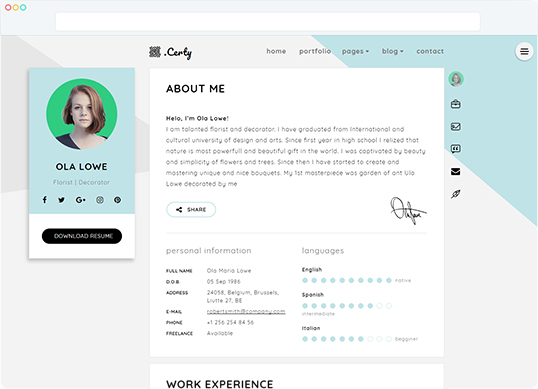Select the portfolio chart icon in side navigation
Image resolution: width=538 pixels, height=389 pixels.
[456, 127]
